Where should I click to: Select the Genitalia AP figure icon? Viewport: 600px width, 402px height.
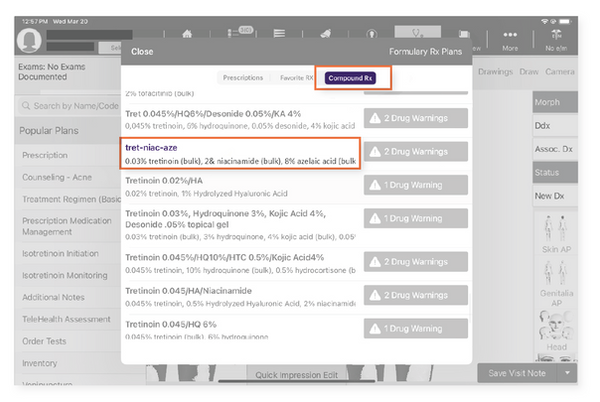[x=556, y=273]
